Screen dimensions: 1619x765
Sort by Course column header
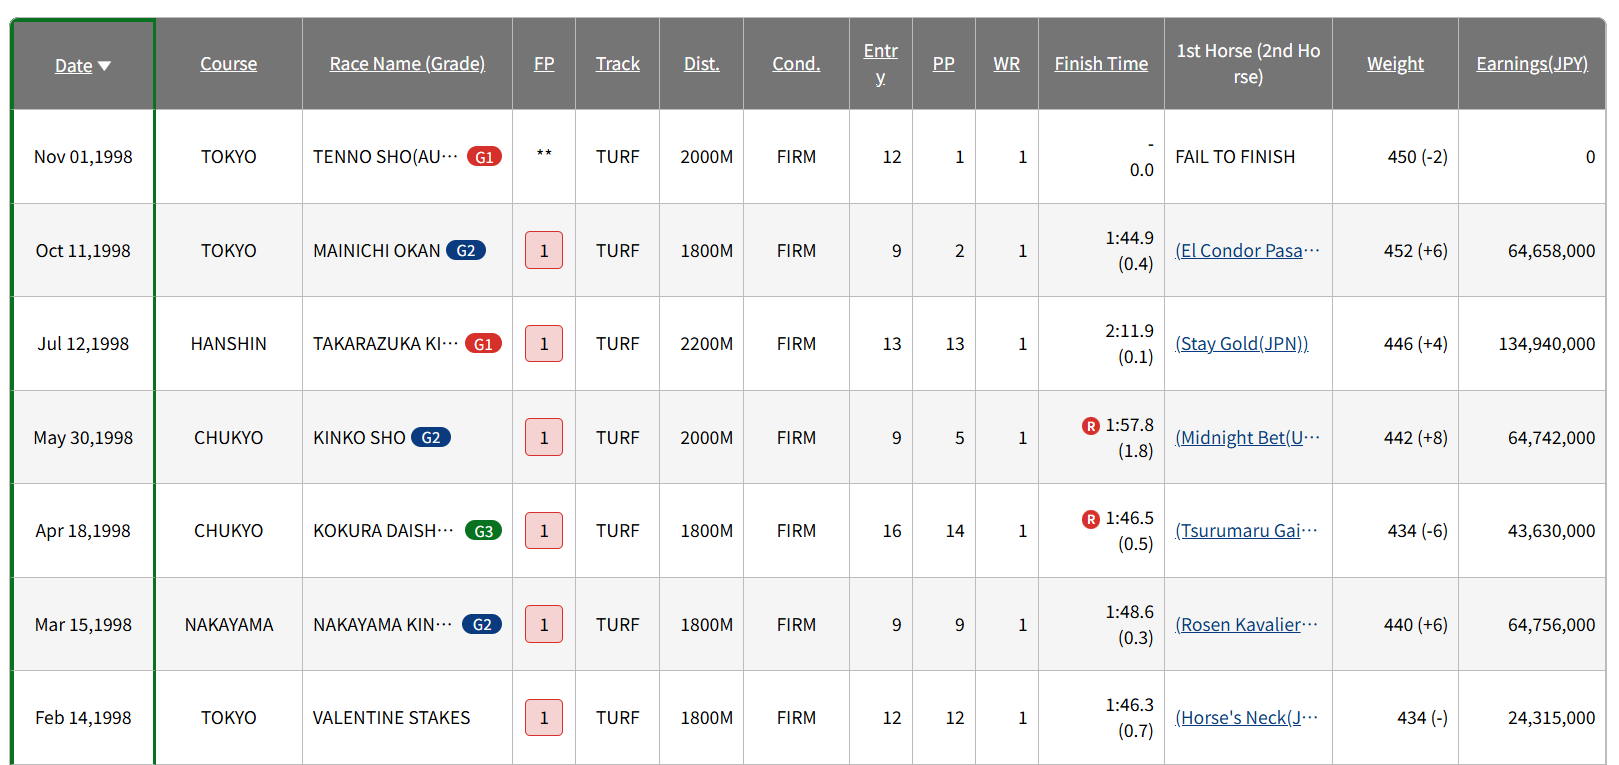tap(228, 64)
